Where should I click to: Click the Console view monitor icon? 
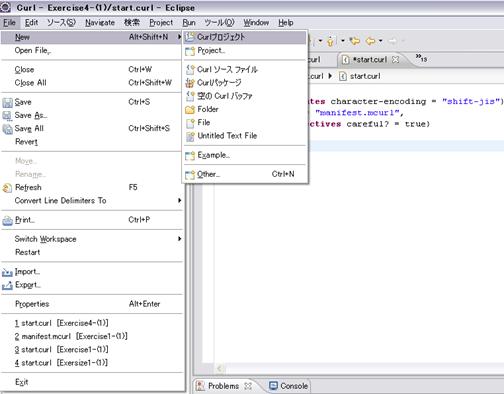[x=273, y=386]
